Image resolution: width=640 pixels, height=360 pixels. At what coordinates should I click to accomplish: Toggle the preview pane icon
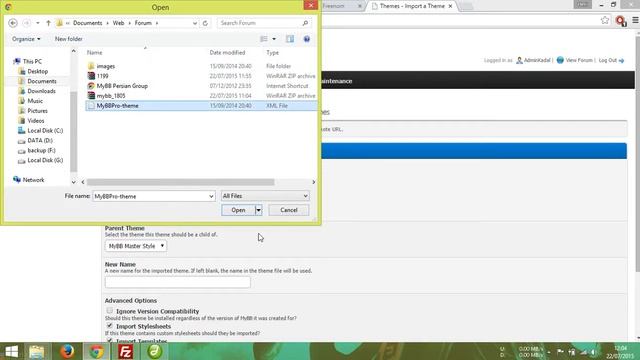point(290,39)
